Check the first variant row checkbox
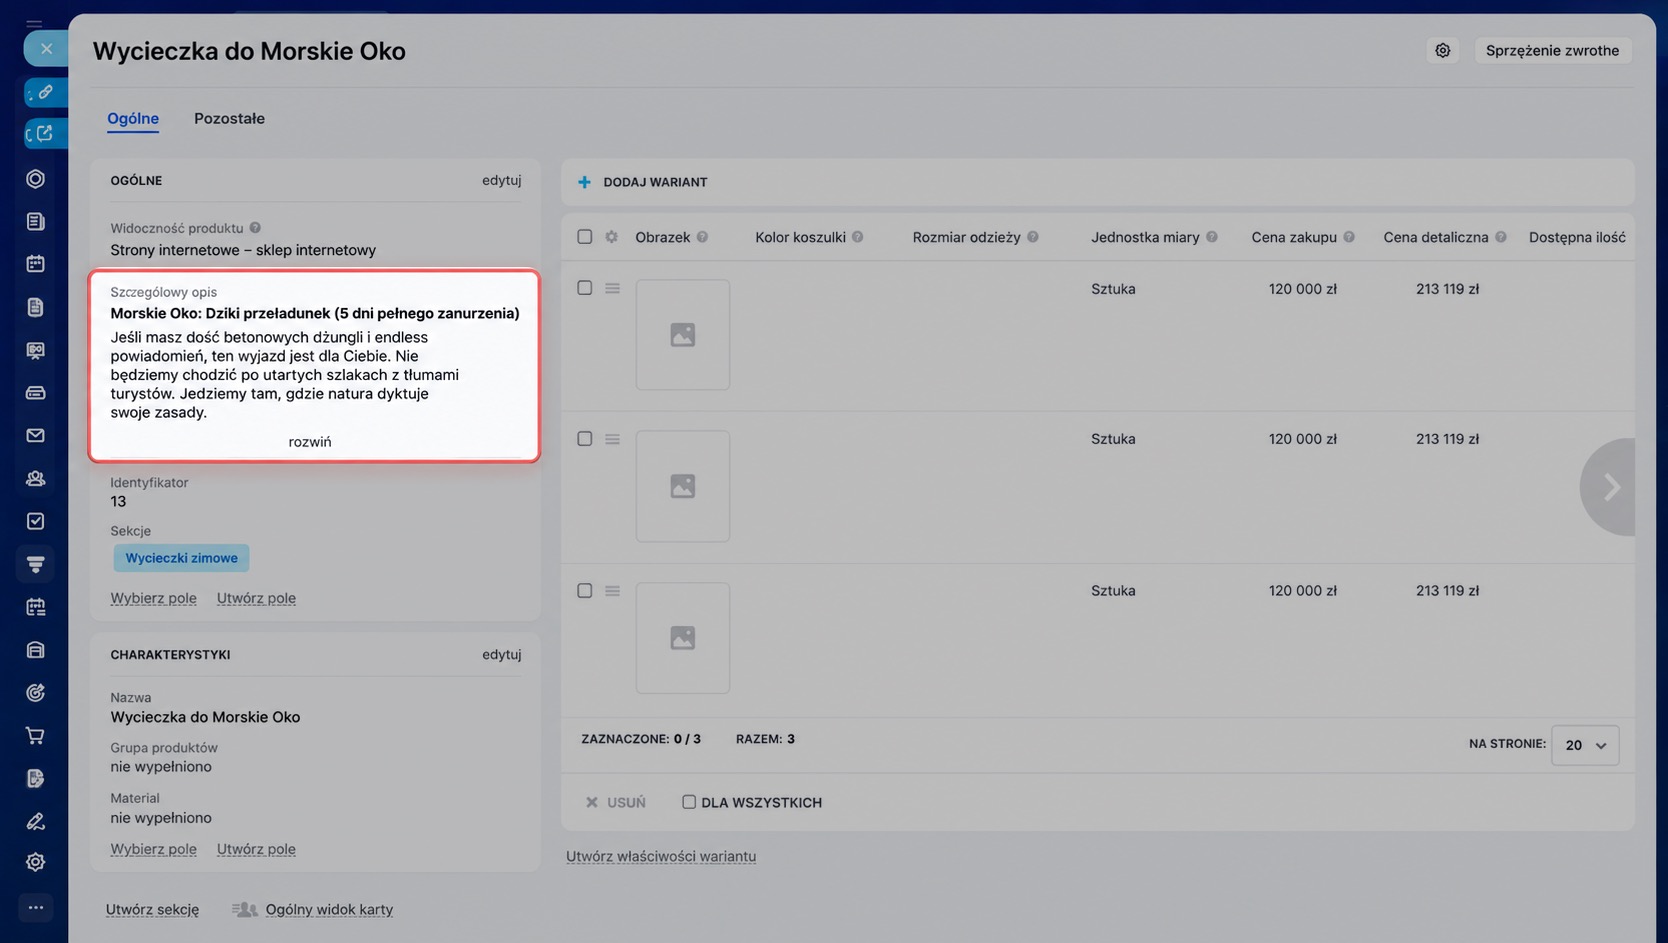Screen dimensions: 1668x943 pos(585,288)
